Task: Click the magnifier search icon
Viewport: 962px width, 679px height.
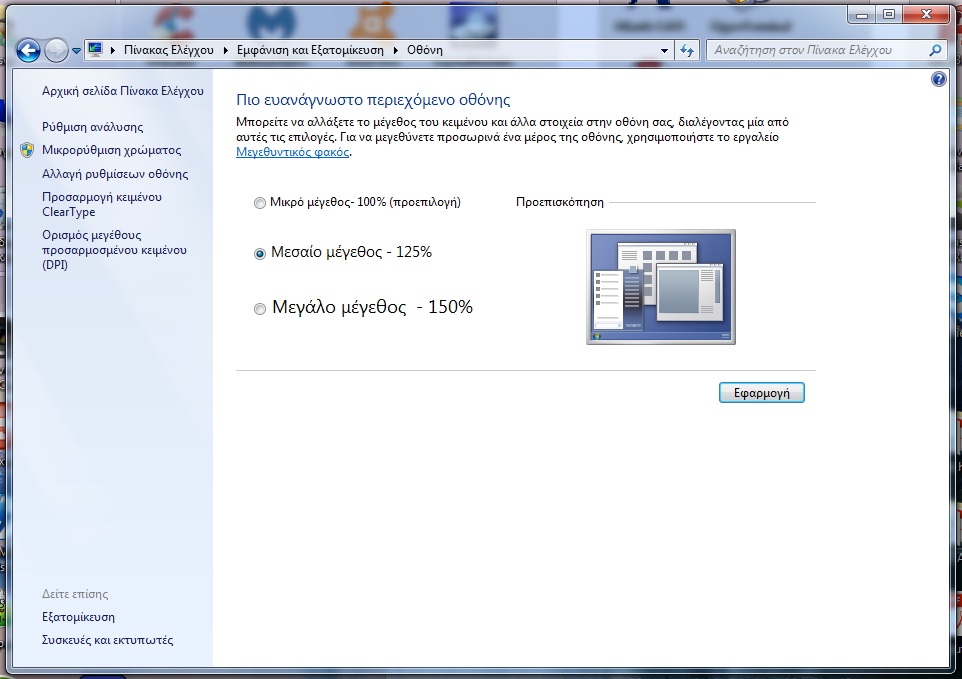Action: tap(936, 50)
